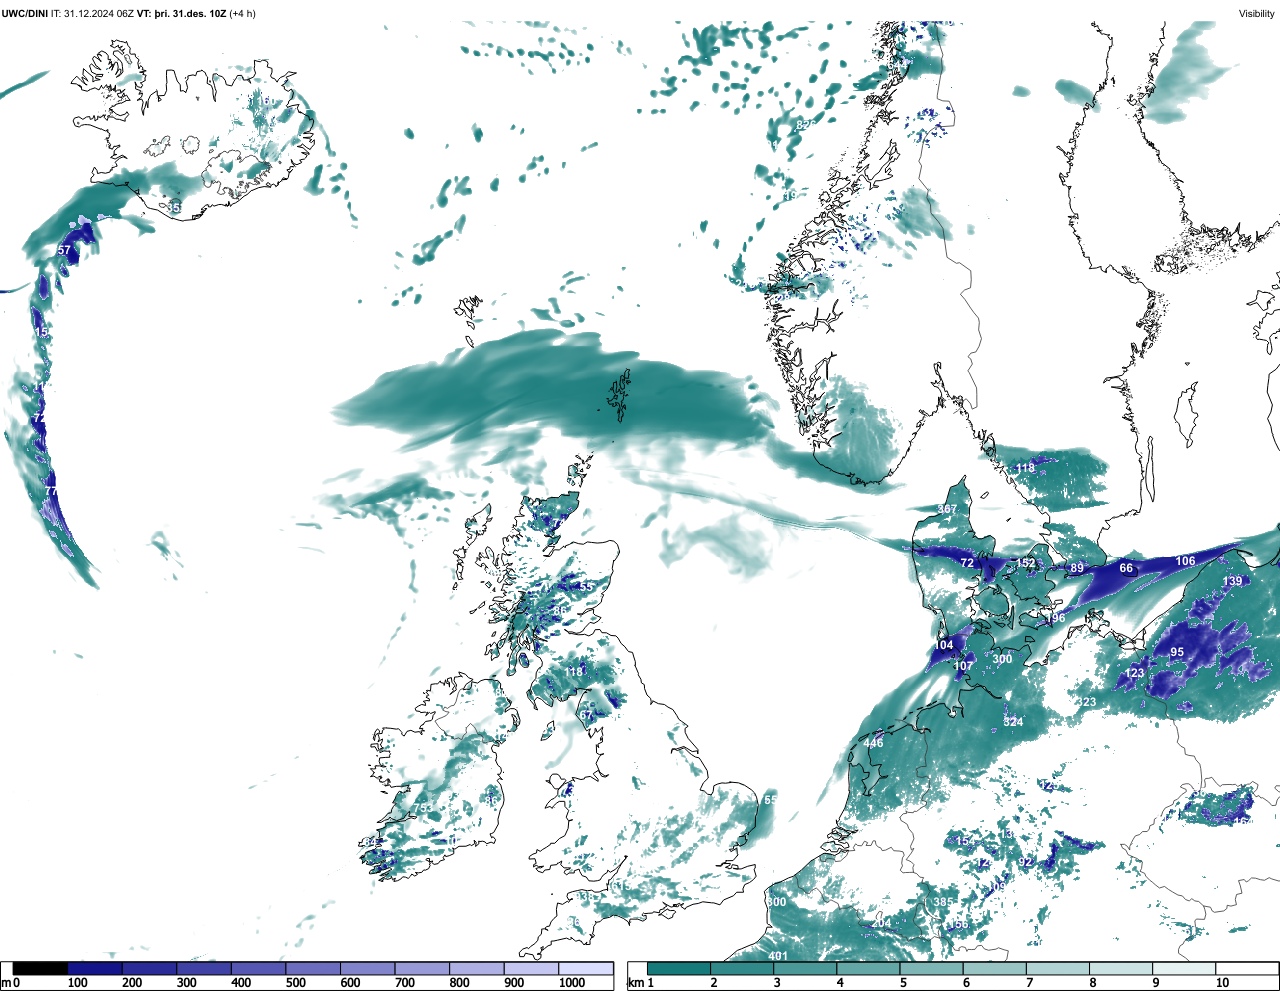Click the '57' visibility value southwest of Iceland
Screen dimensions: 1280x991
[64, 250]
